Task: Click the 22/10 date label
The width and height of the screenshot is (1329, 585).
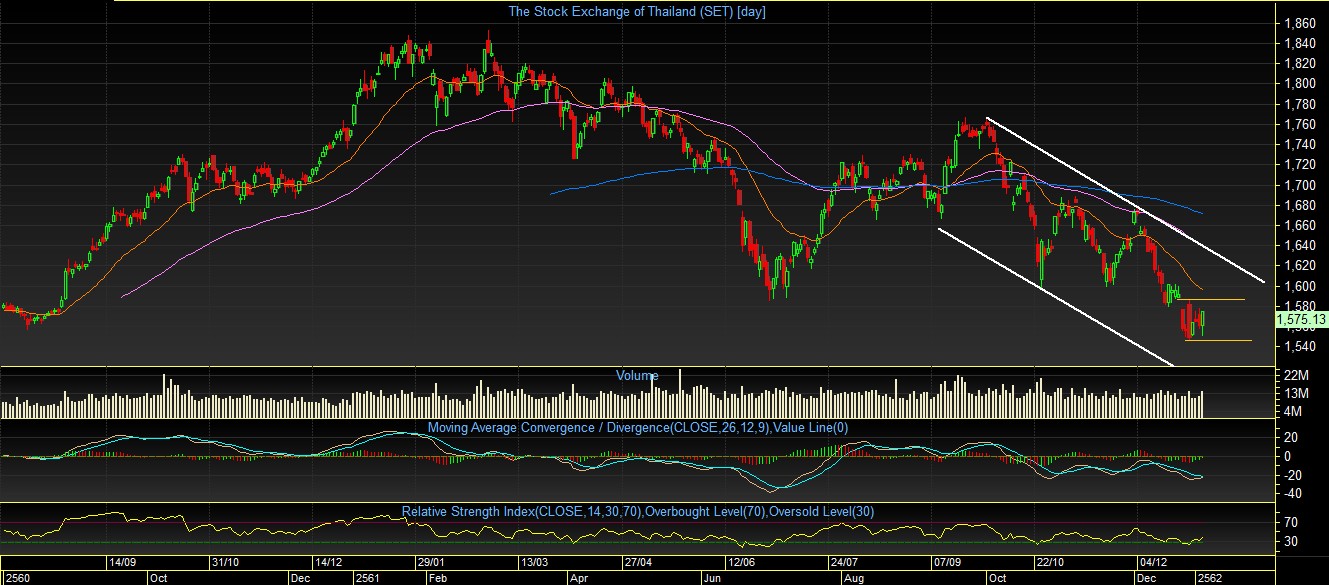Action: click(1053, 562)
